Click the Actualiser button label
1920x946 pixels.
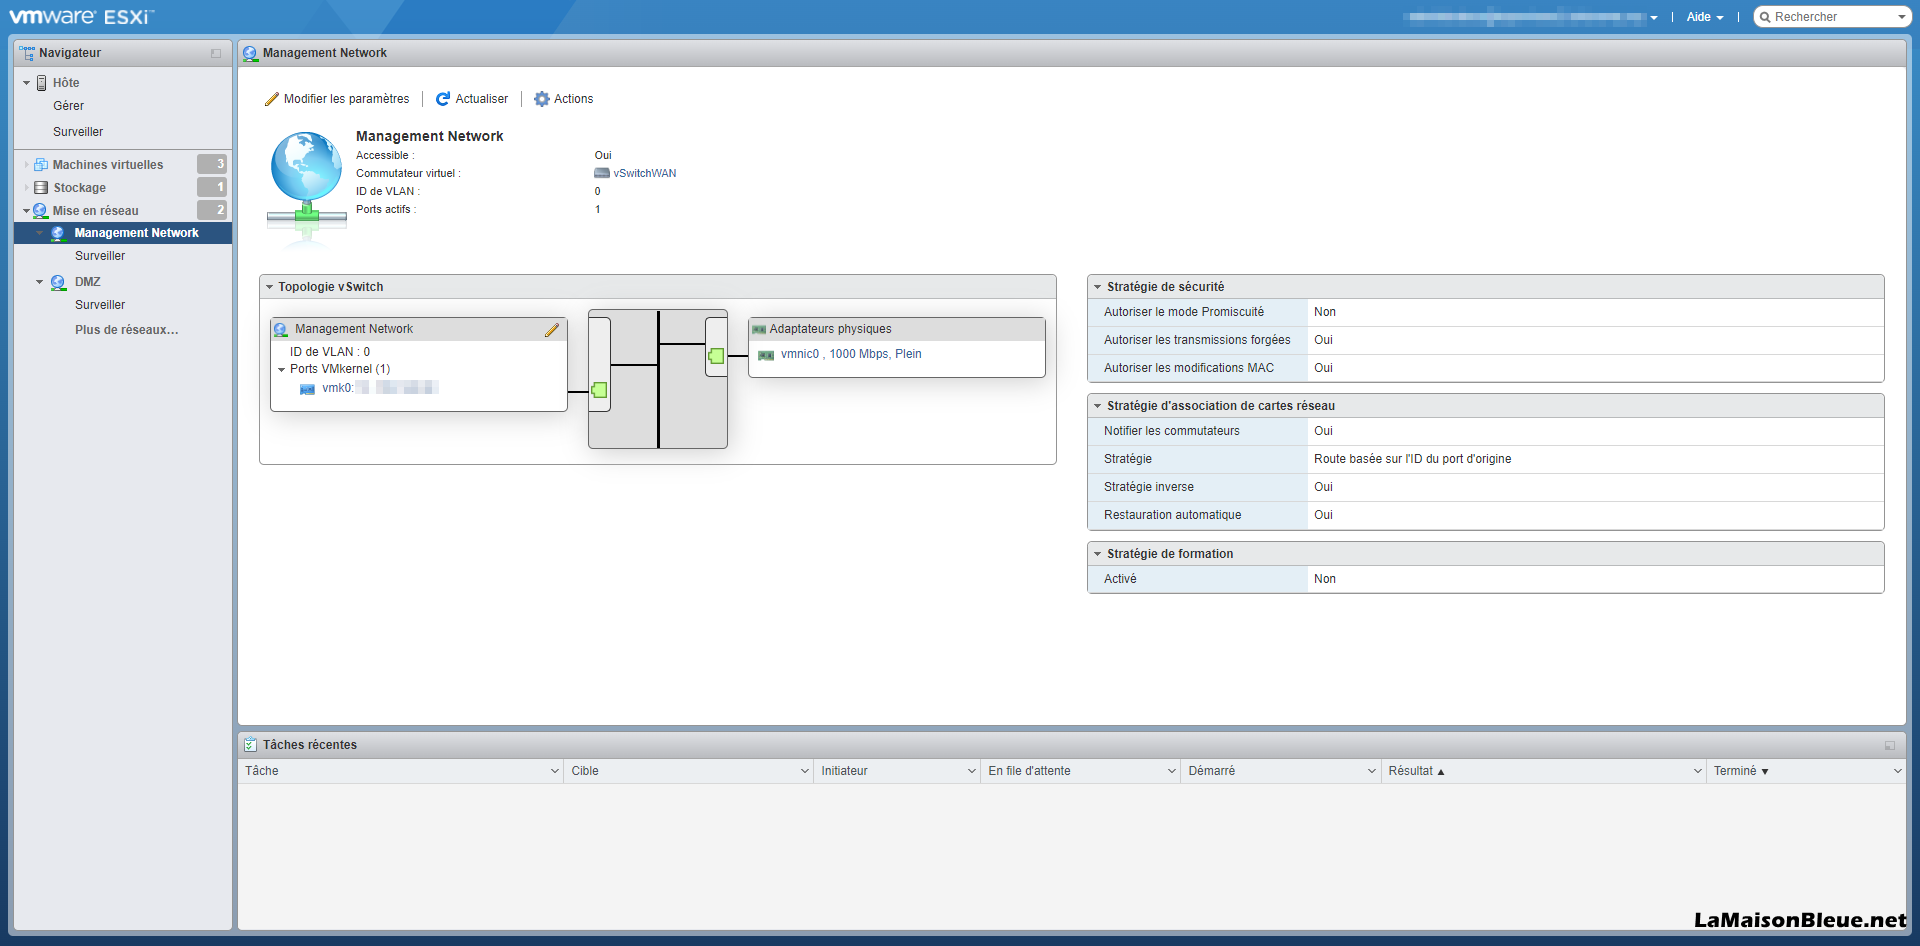482,99
